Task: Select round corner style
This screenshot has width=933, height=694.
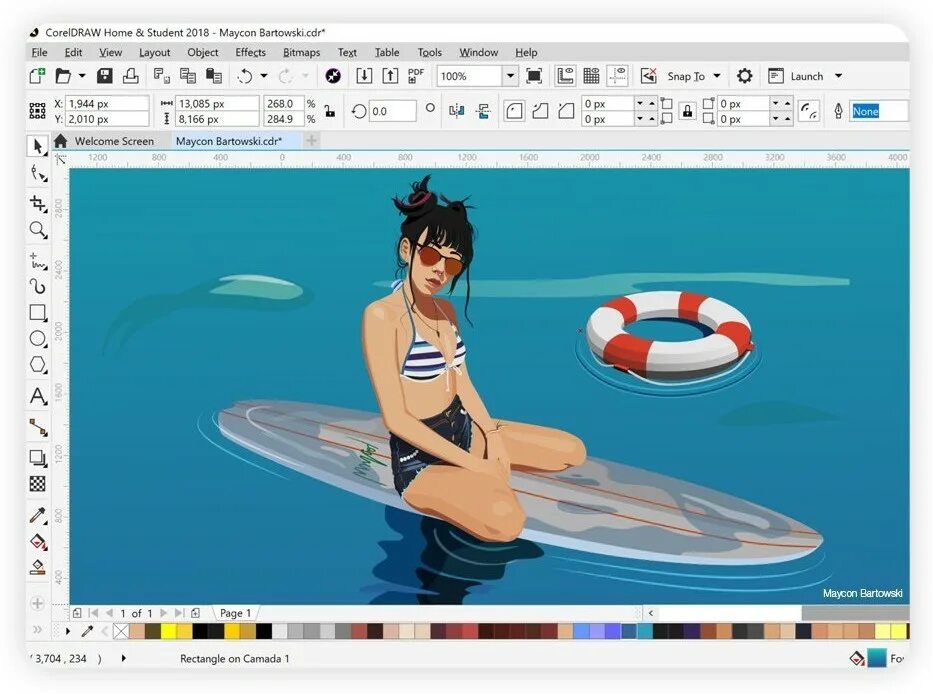Action: point(514,111)
